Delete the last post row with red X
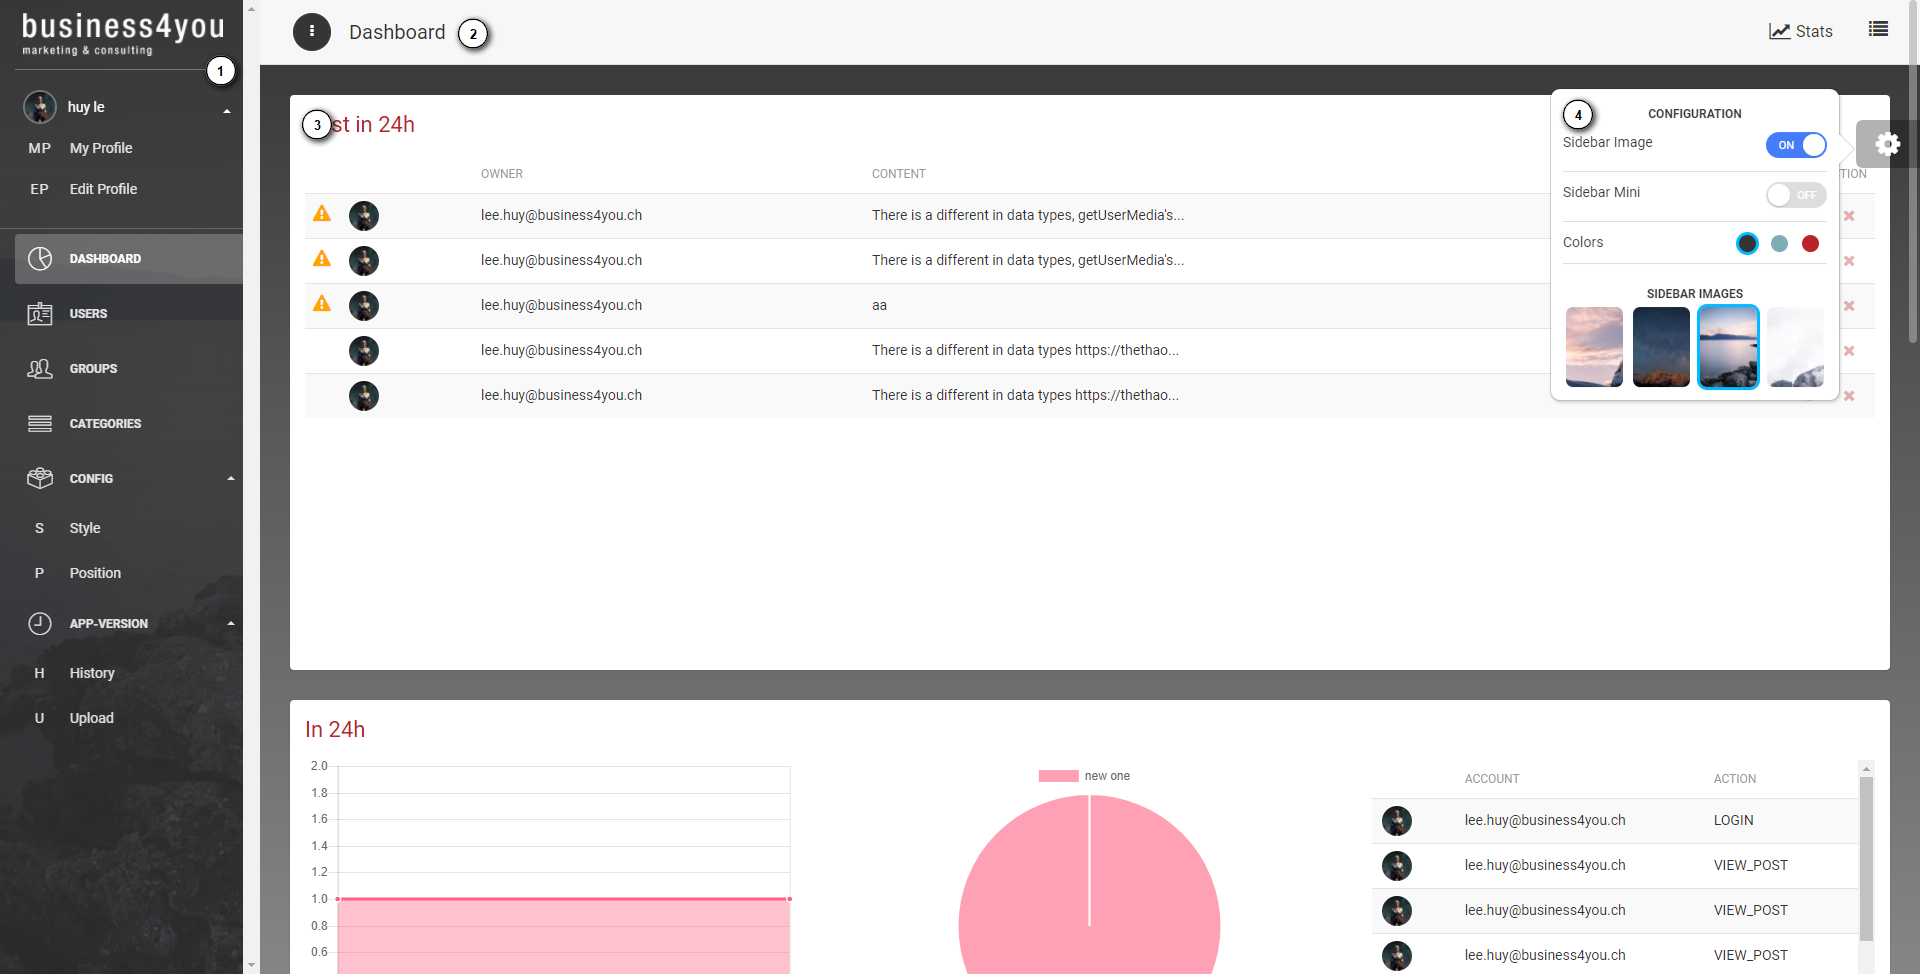Viewport: 1920px width, 974px height. point(1849,396)
